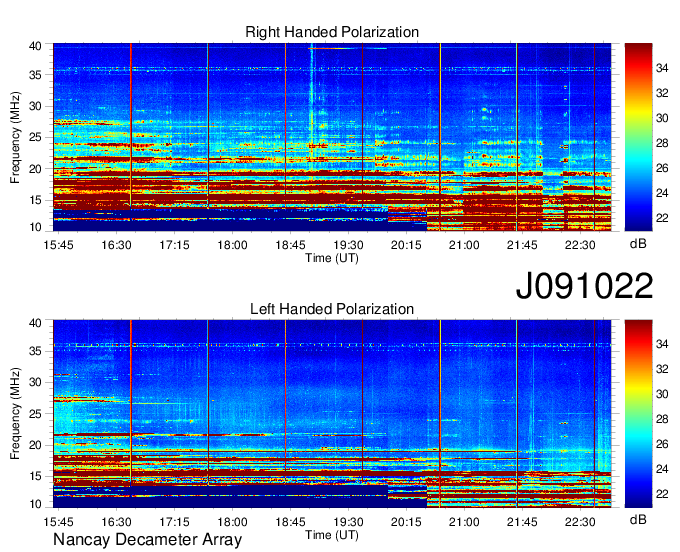Click 21:45 tick under Right Handed plot
The height and width of the screenshot is (552, 680).
click(522, 245)
